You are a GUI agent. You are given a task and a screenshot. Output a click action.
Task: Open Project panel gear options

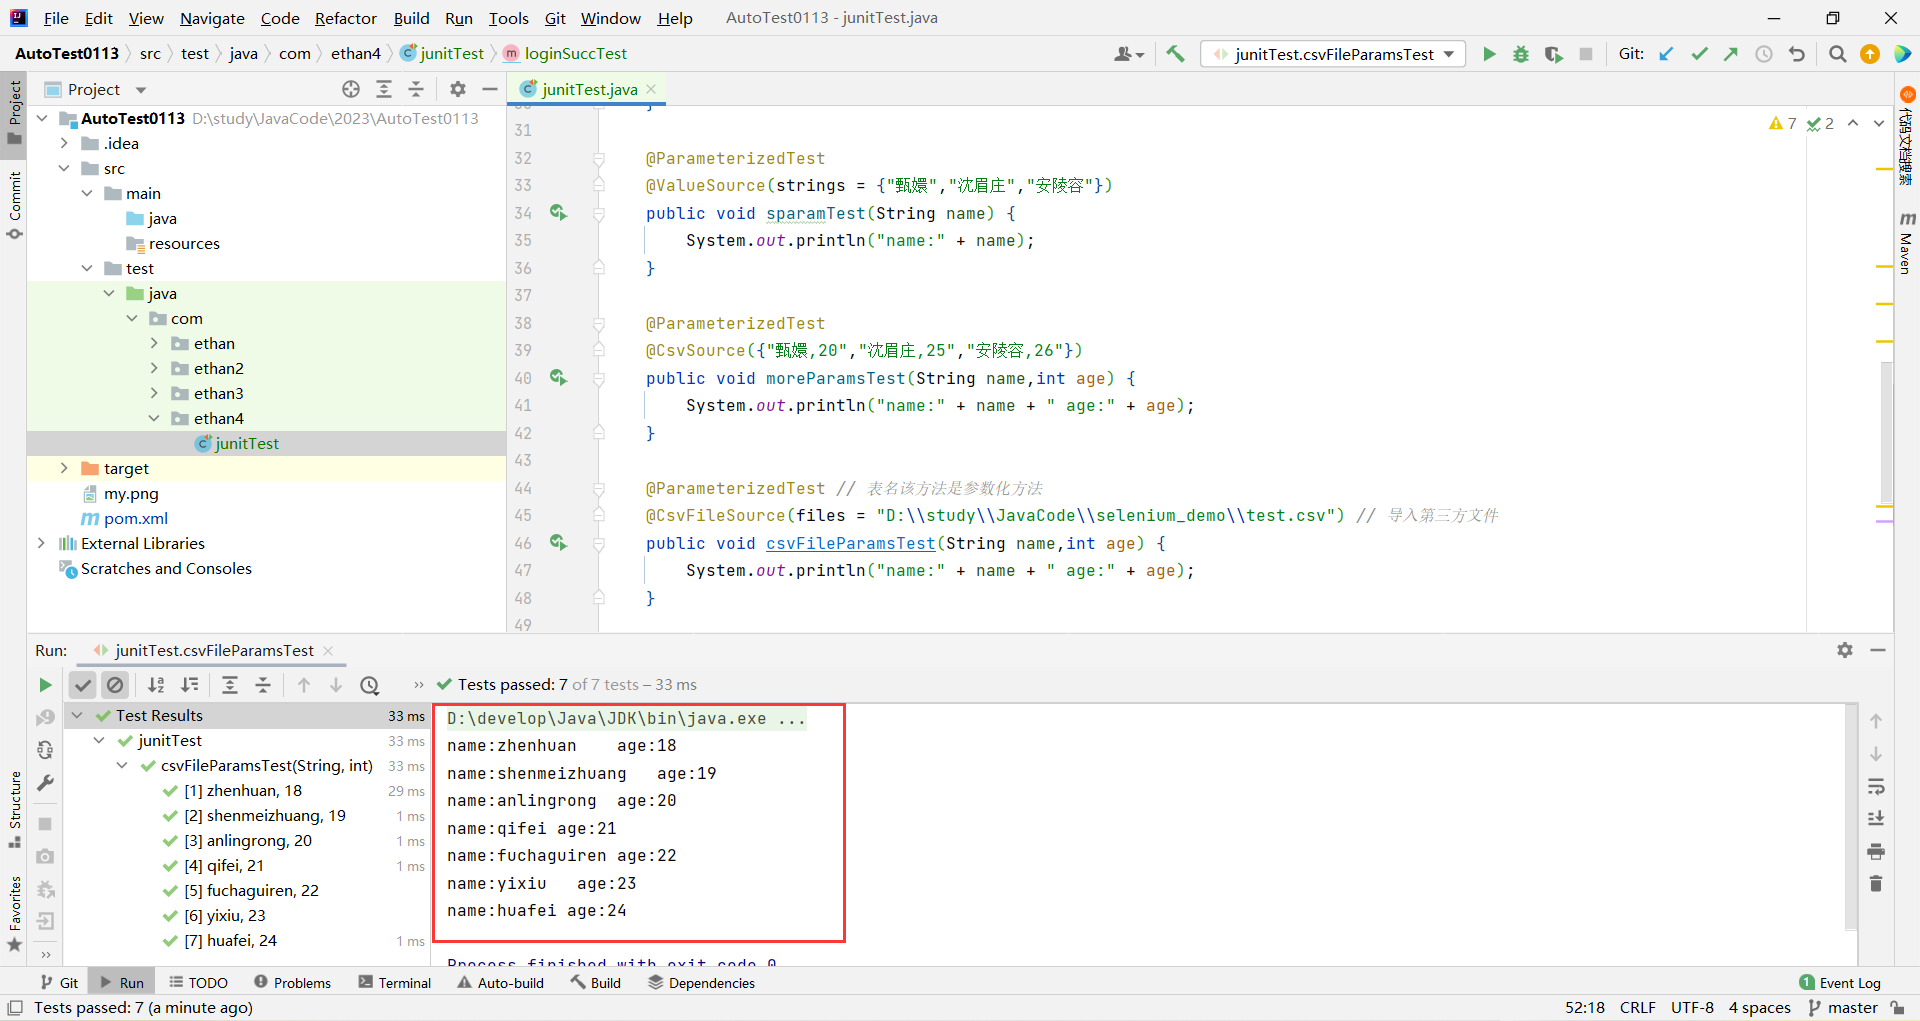click(x=458, y=89)
